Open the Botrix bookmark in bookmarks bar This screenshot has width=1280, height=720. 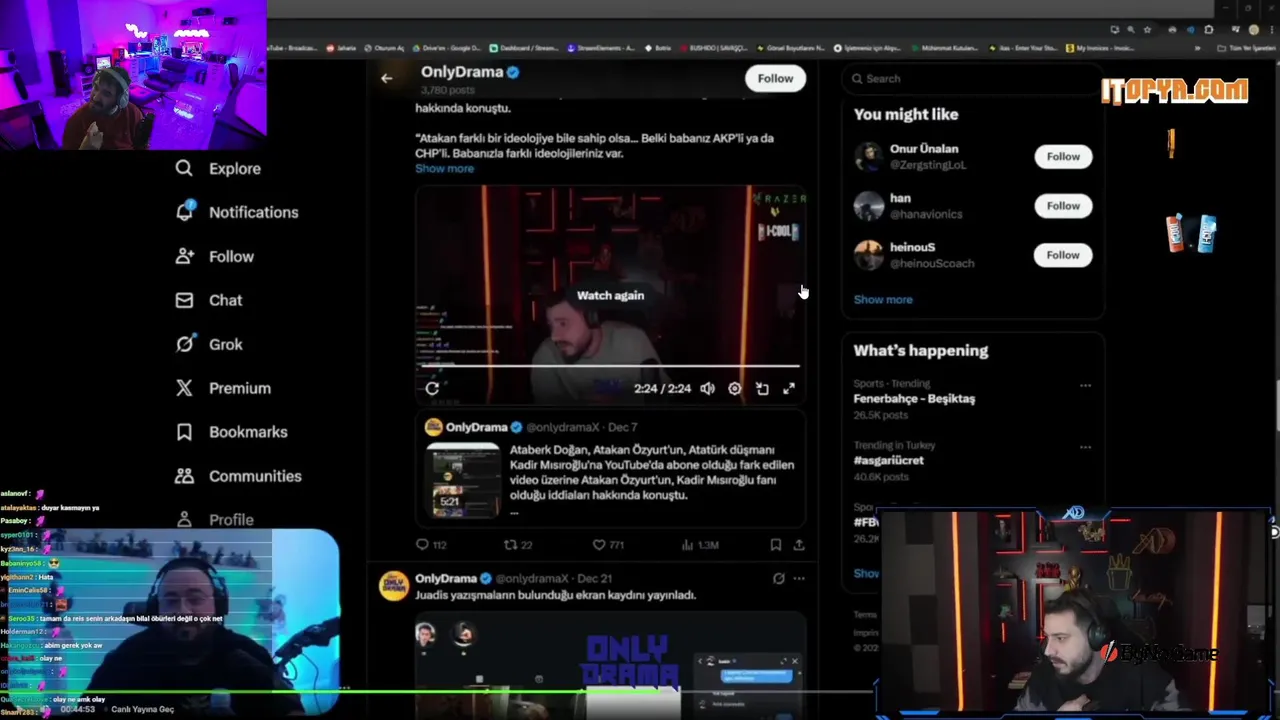[x=658, y=48]
